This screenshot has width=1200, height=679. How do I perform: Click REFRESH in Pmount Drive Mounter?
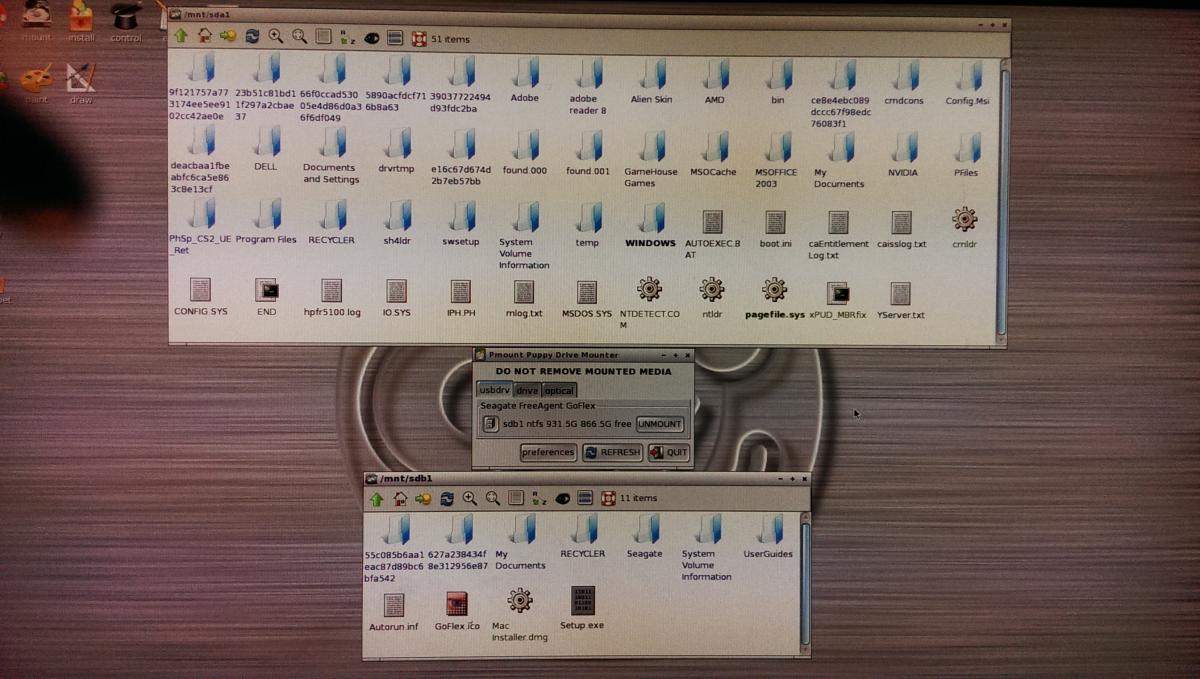click(612, 452)
